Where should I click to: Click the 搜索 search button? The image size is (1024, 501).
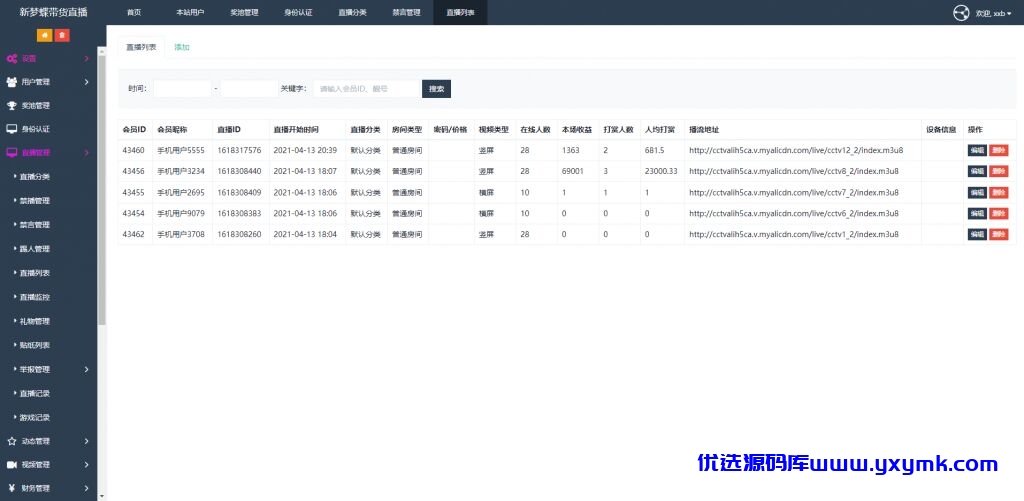point(436,89)
